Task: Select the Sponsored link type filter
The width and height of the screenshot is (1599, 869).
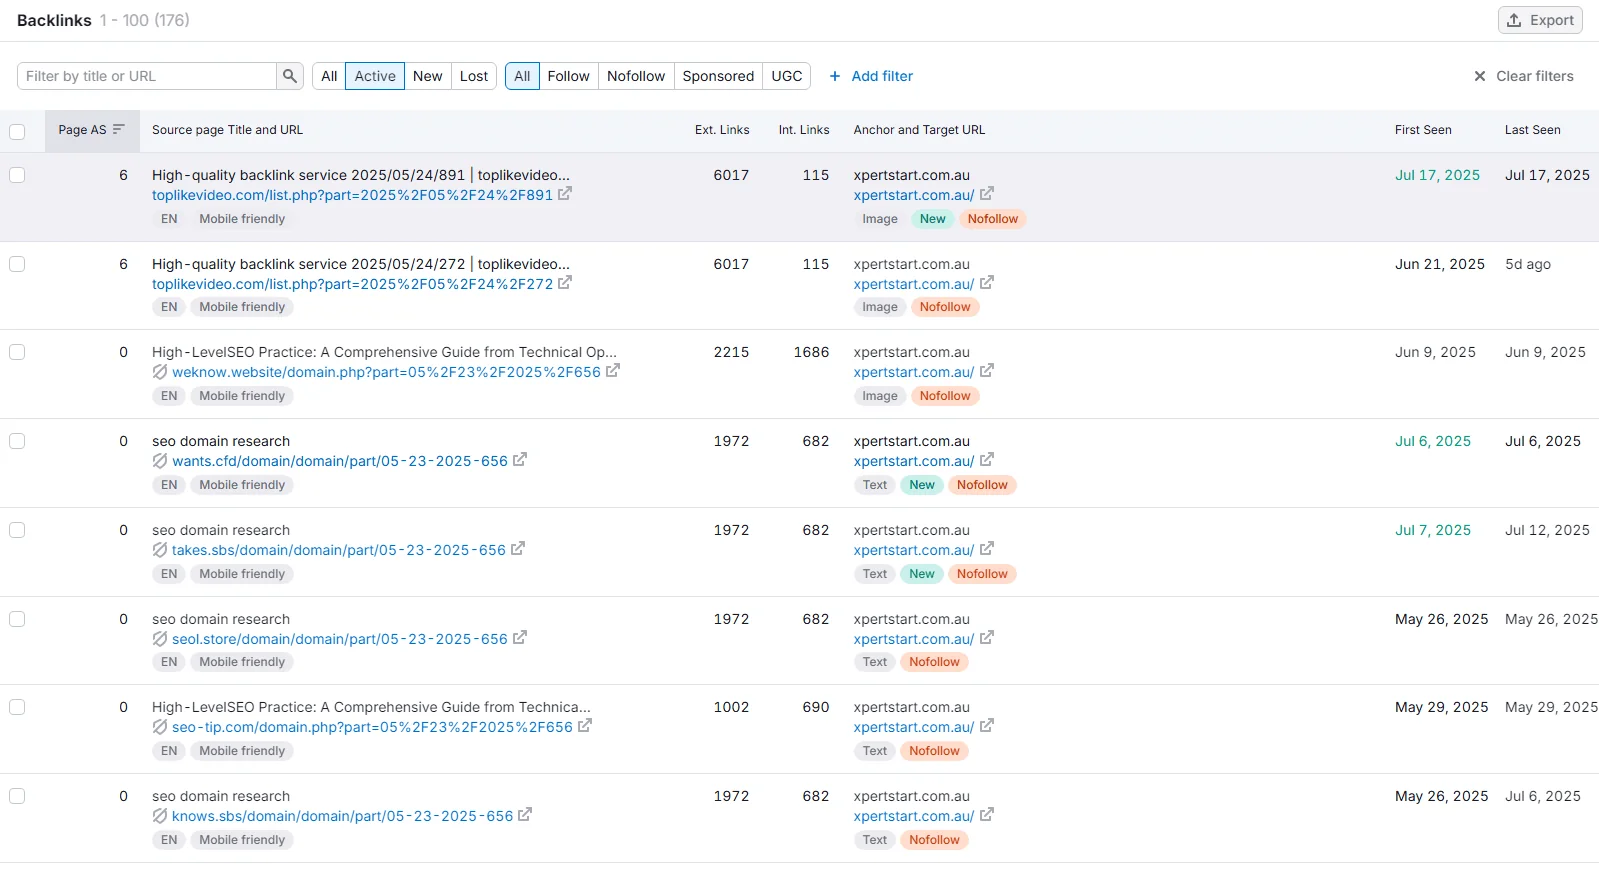Action: (718, 76)
